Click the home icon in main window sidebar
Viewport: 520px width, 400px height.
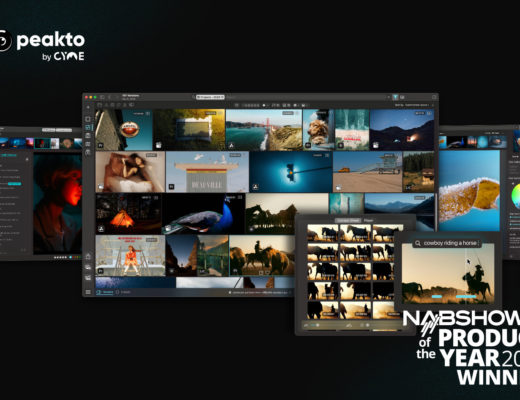click(88, 256)
